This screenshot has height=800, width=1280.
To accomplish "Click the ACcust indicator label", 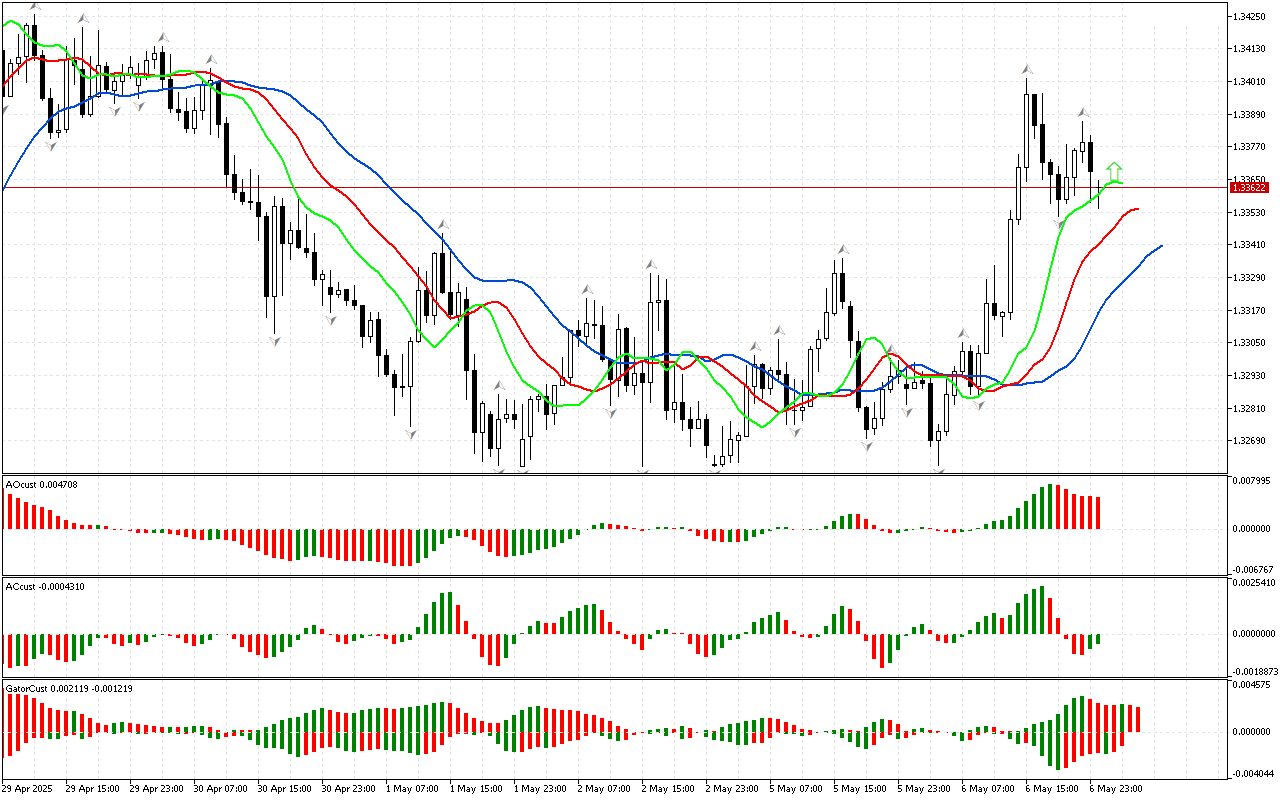I will [44, 586].
